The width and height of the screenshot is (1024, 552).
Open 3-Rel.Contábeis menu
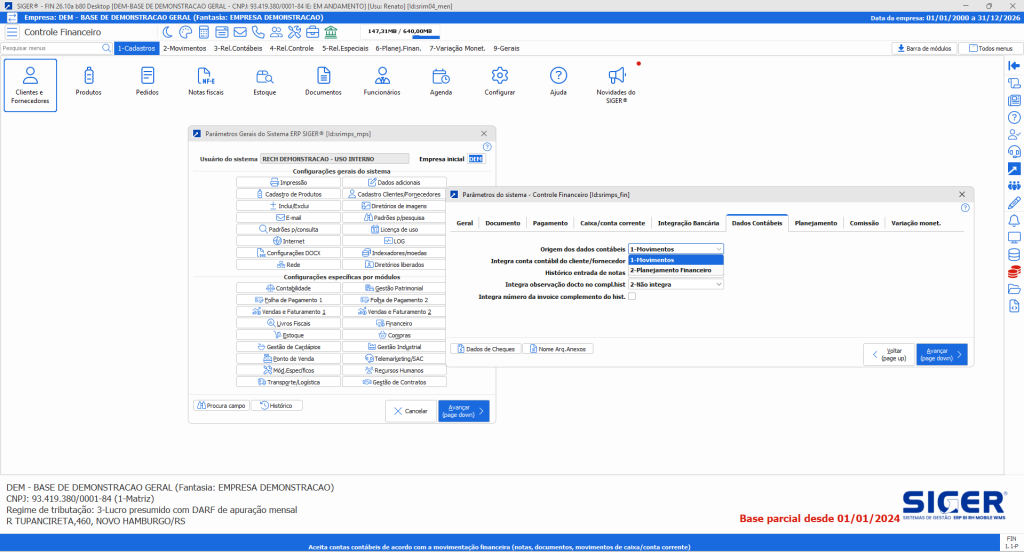pyautogui.click(x=238, y=48)
